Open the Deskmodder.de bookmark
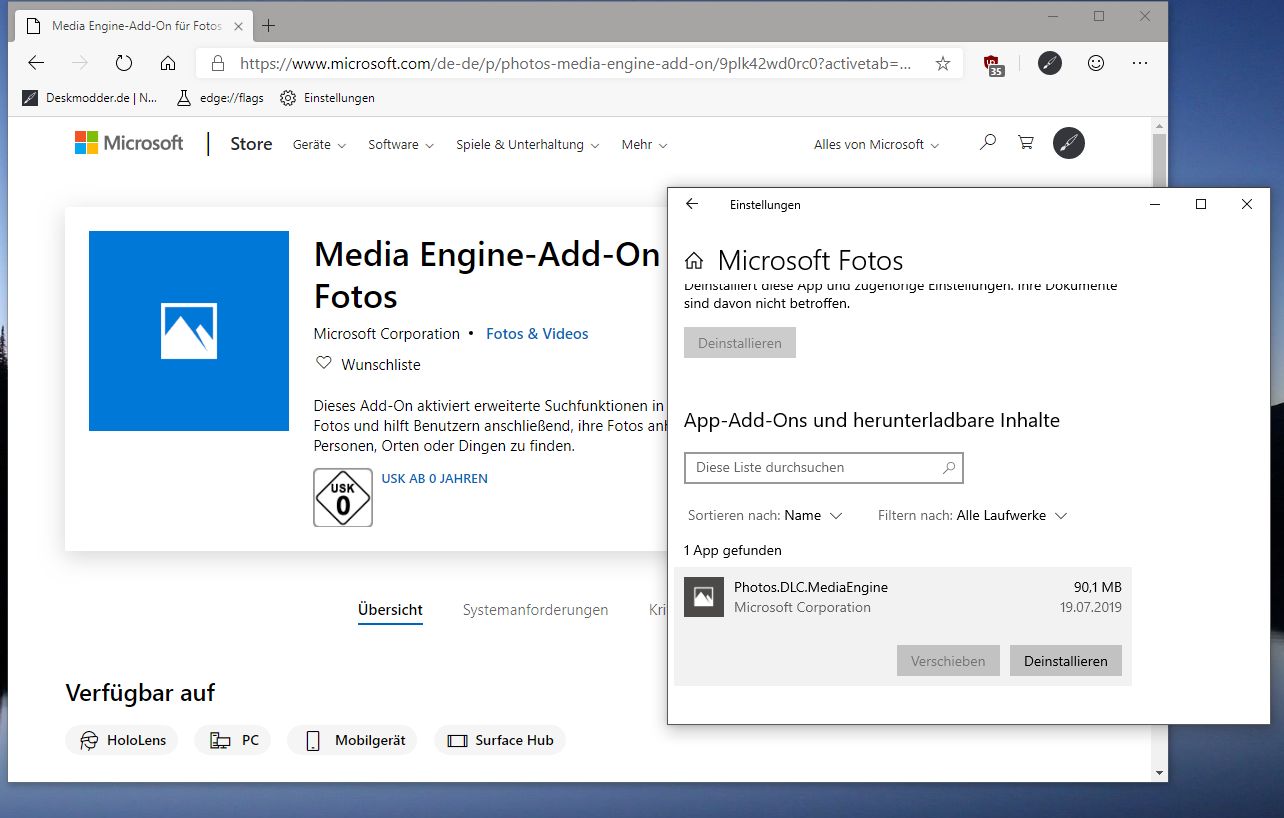Screen dimensions: 1284x818 [x=89, y=98]
